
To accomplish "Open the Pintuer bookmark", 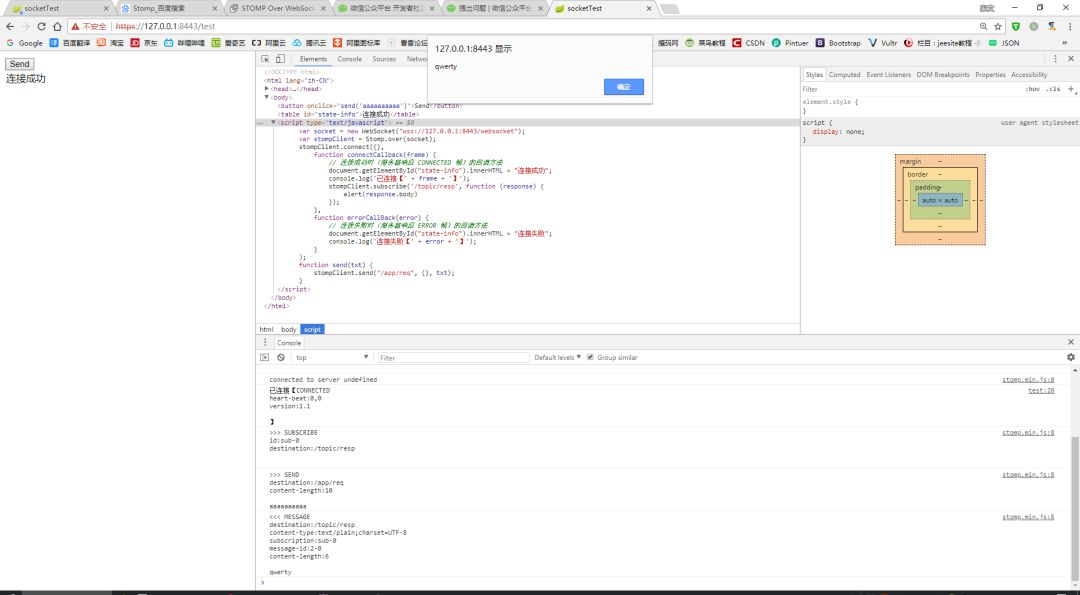I will [790, 43].
